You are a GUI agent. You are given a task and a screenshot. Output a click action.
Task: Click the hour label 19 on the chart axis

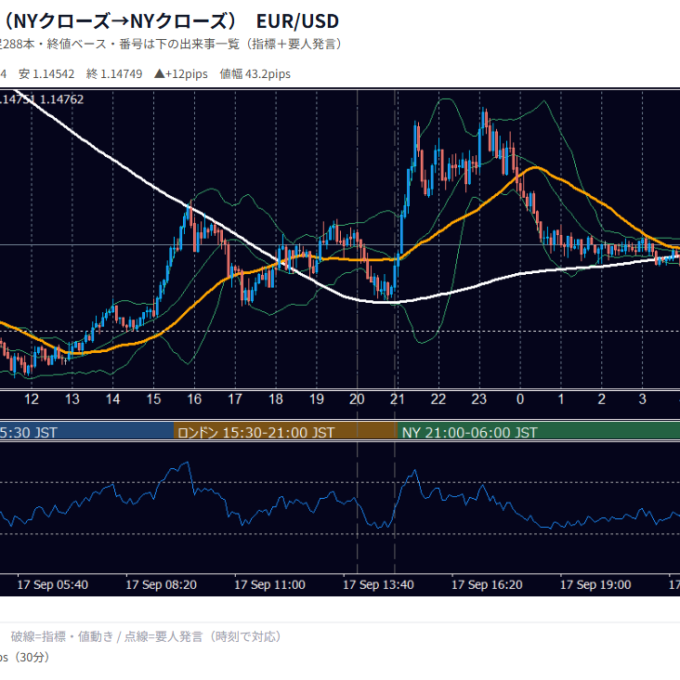[317, 399]
